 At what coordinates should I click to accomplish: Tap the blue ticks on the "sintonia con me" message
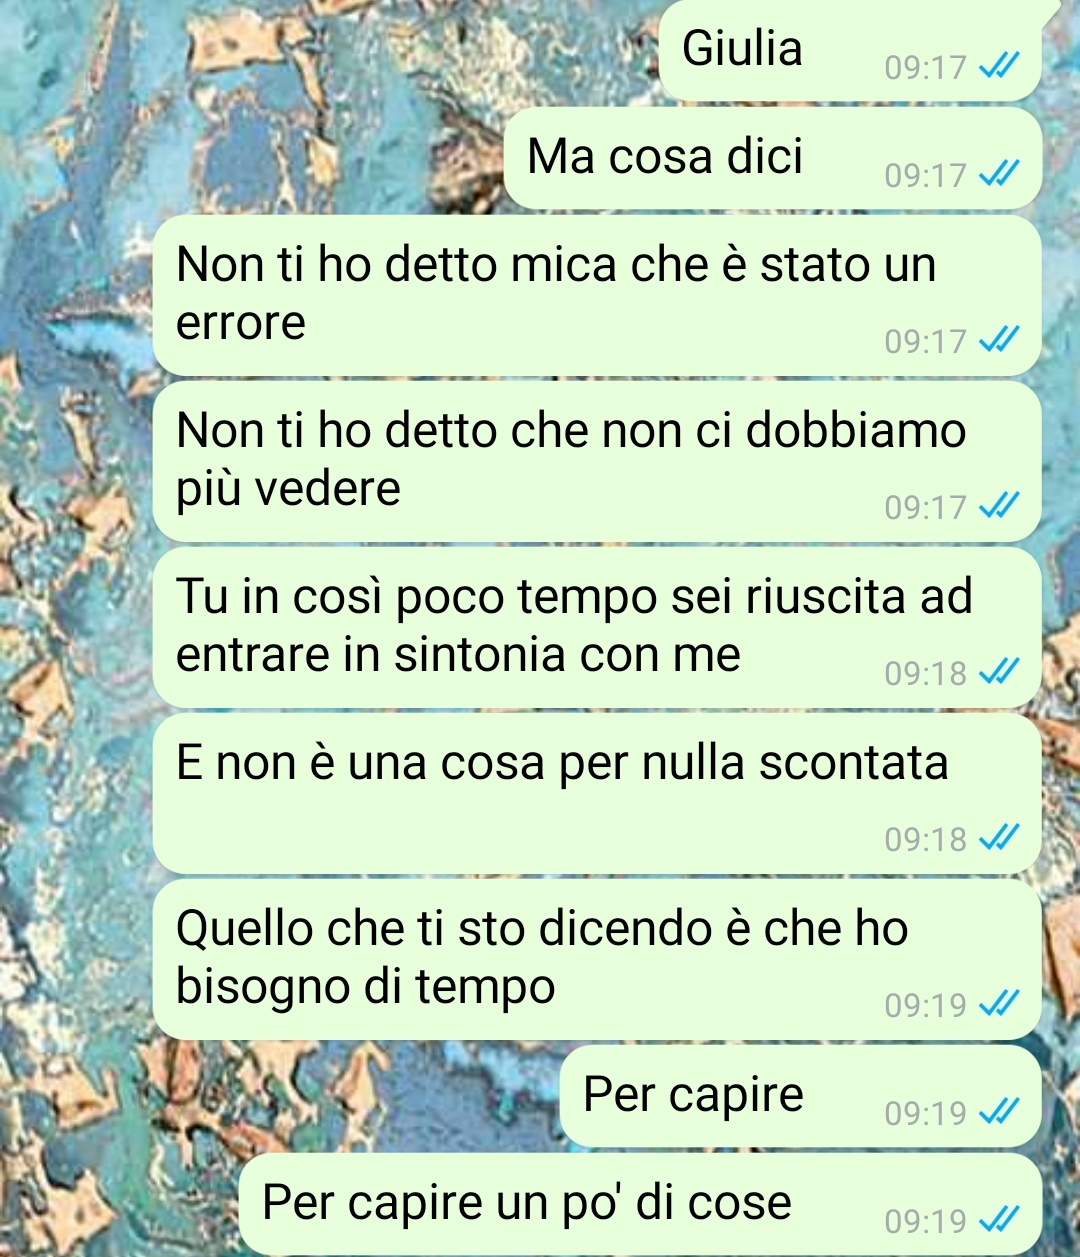998,673
